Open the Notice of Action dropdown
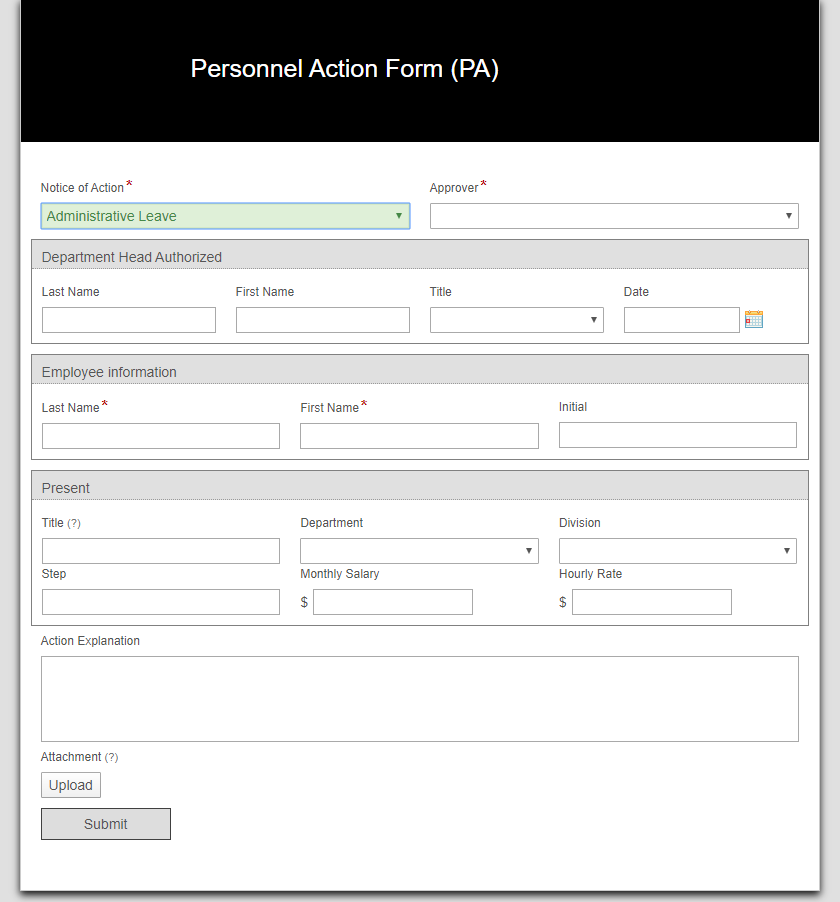The height and width of the screenshot is (902, 840). 225,216
